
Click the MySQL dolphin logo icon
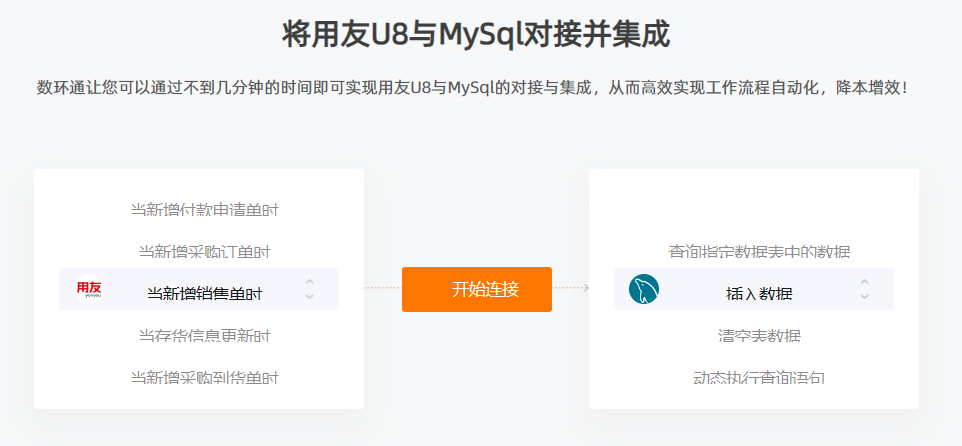(644, 289)
